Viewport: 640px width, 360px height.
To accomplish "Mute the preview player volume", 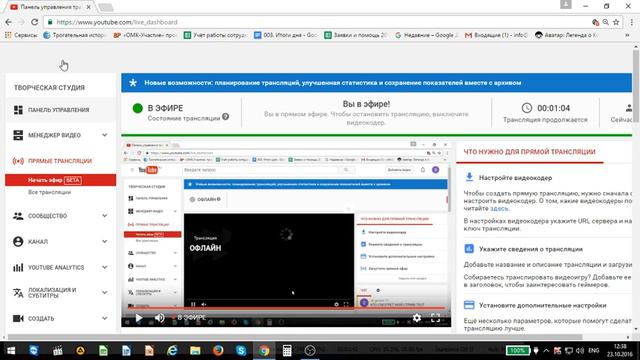I will coord(160,318).
